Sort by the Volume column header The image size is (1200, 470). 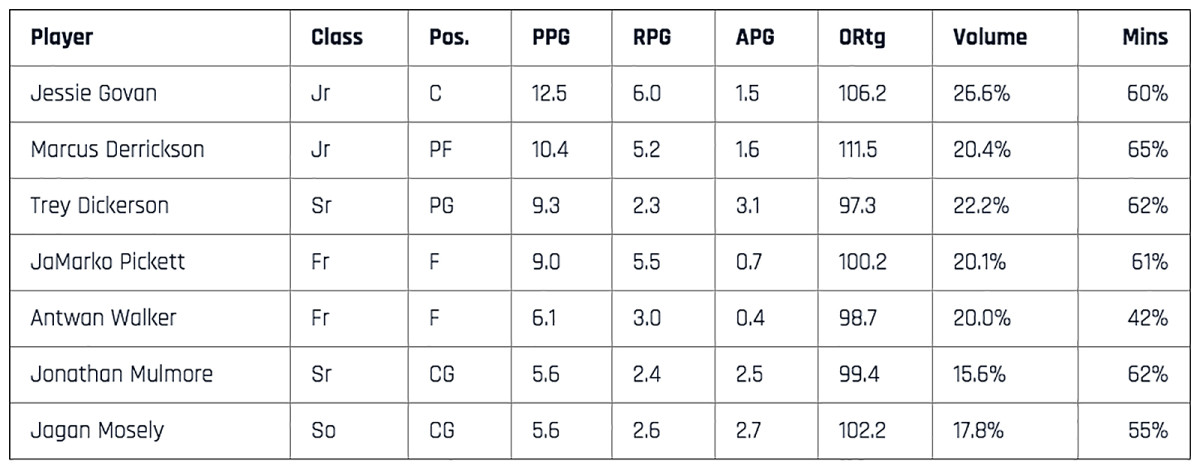tap(989, 38)
